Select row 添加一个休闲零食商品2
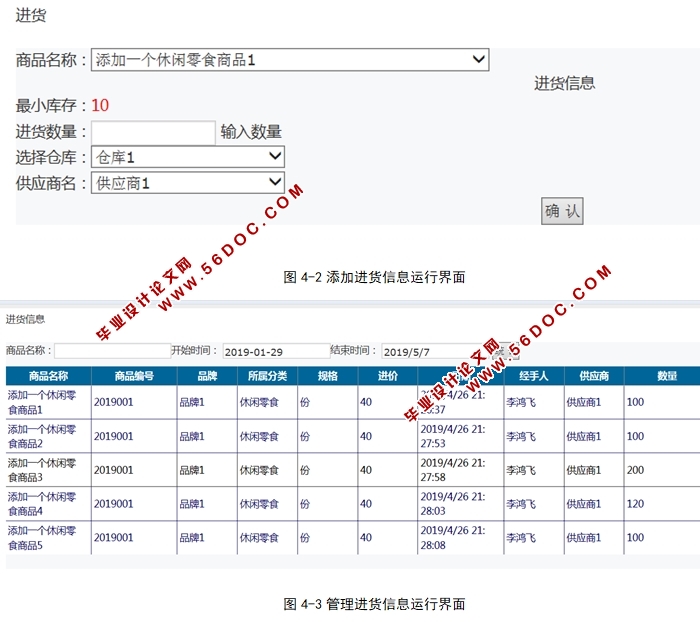Screen dimensions: 700x622 pos(353,436)
